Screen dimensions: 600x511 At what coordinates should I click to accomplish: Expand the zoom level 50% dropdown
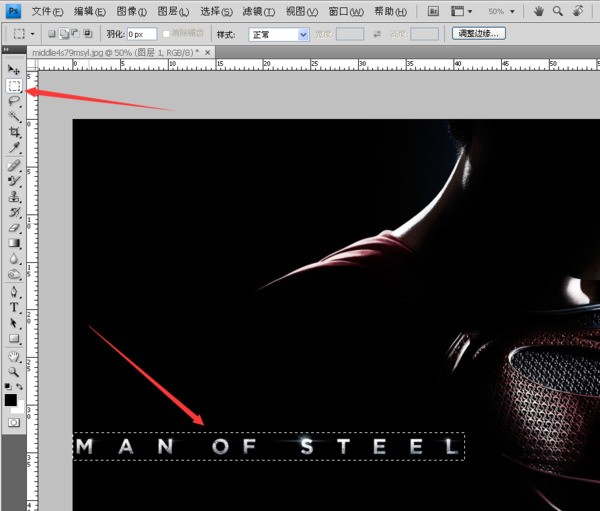tap(500, 11)
